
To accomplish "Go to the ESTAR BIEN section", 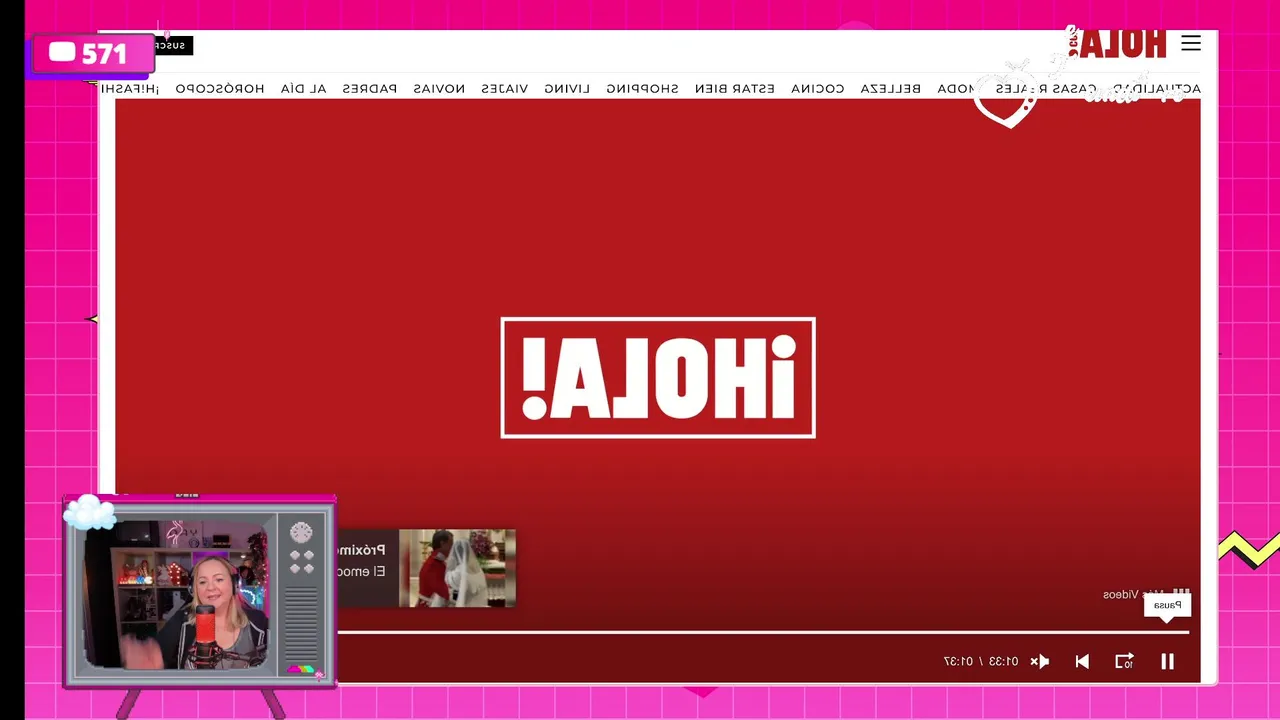I will click(735, 88).
